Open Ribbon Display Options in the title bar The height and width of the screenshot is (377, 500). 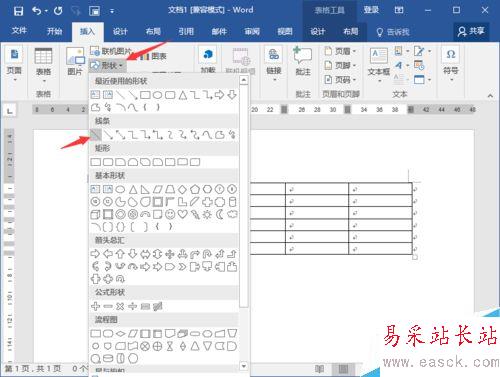(x=399, y=10)
